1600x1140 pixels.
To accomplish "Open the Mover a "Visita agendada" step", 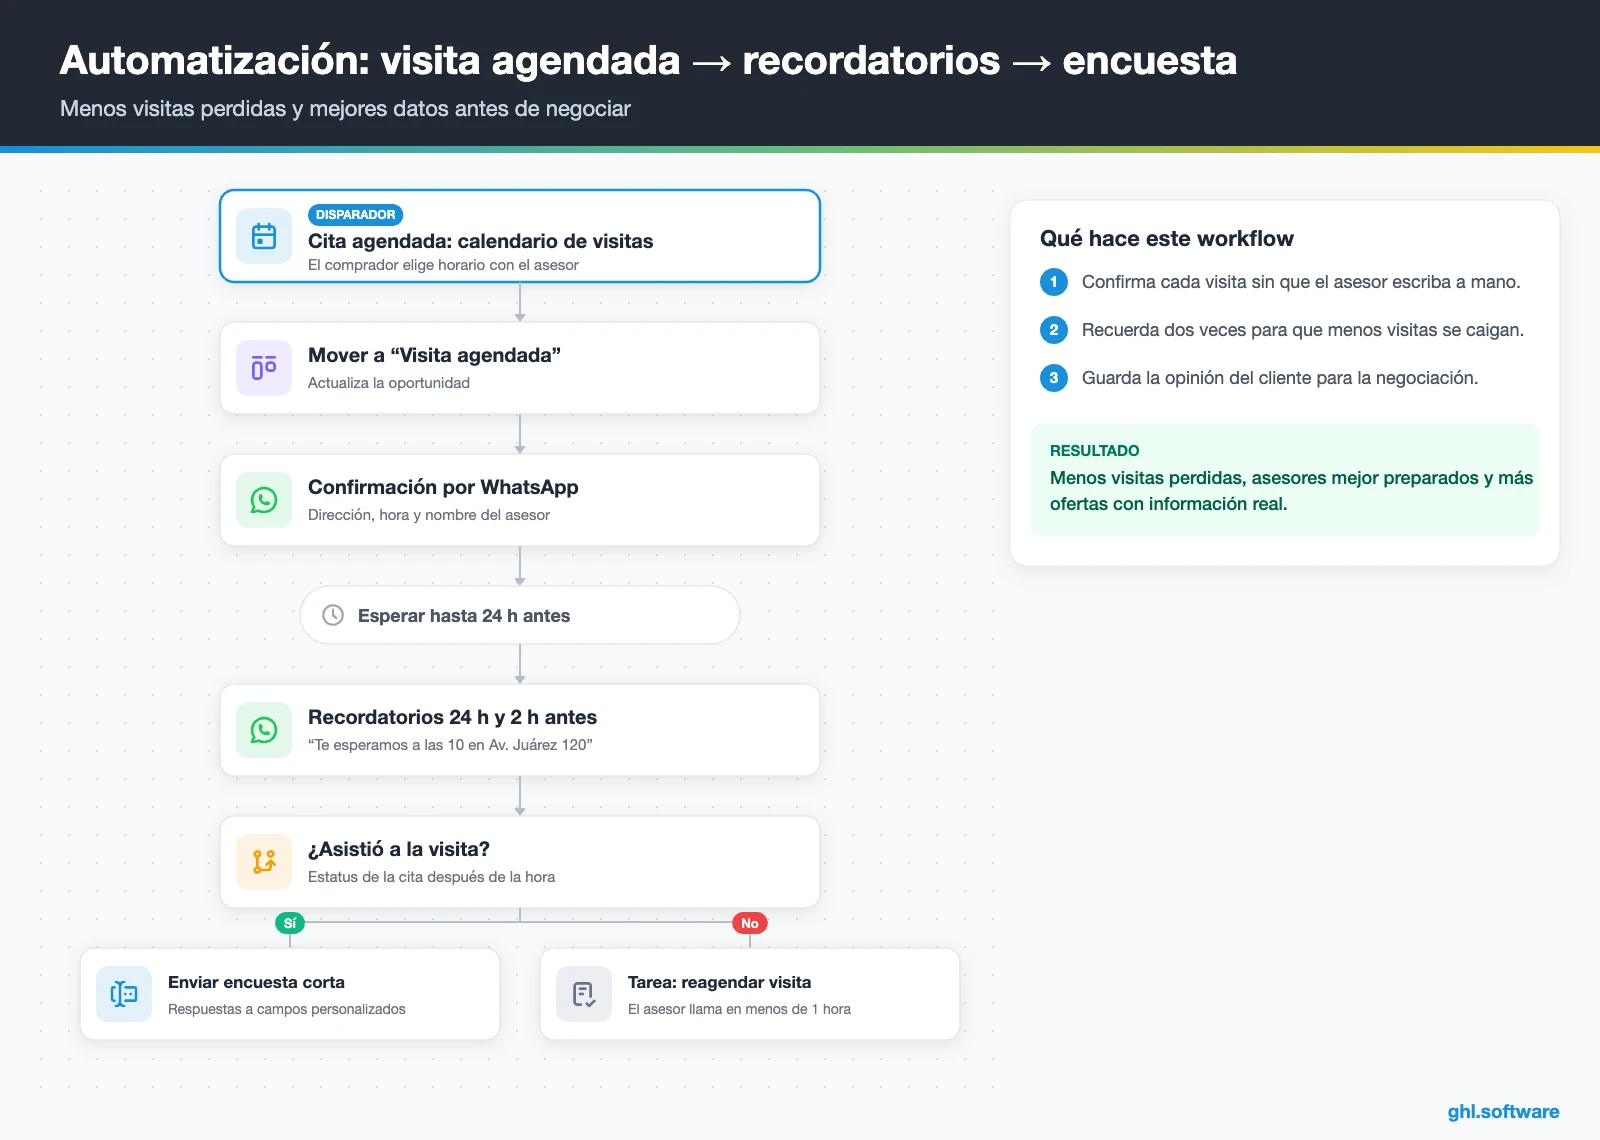I will click(x=520, y=368).
